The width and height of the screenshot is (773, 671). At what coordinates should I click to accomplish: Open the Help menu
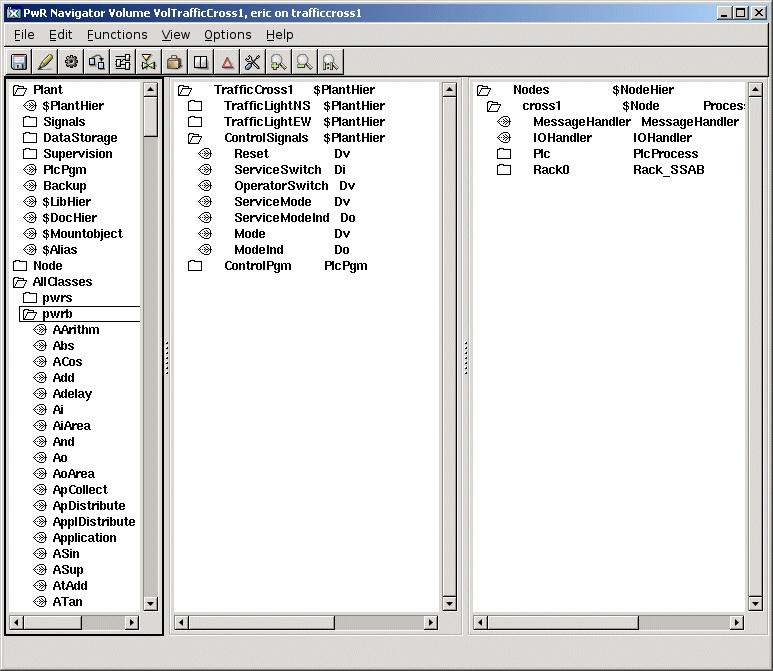click(280, 35)
